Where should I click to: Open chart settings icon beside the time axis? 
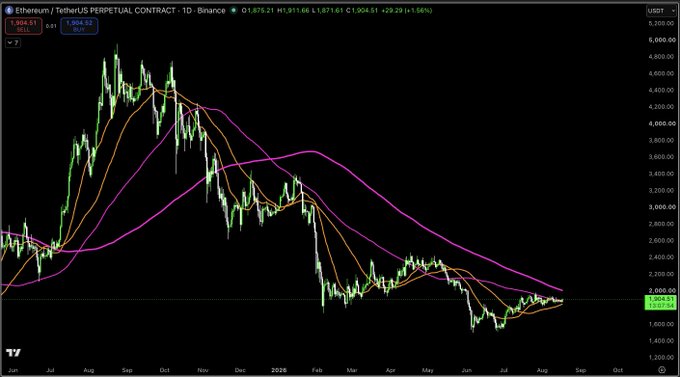point(662,370)
